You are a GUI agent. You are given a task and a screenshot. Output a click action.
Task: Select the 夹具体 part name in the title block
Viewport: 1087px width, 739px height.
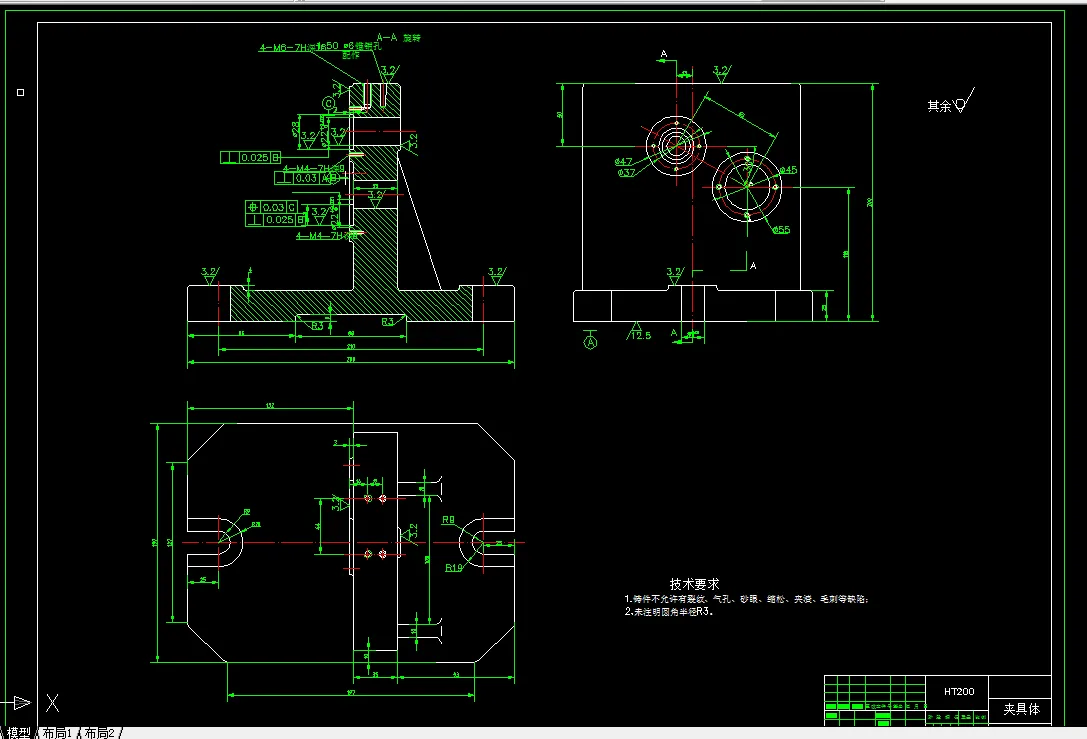[x=1022, y=709]
